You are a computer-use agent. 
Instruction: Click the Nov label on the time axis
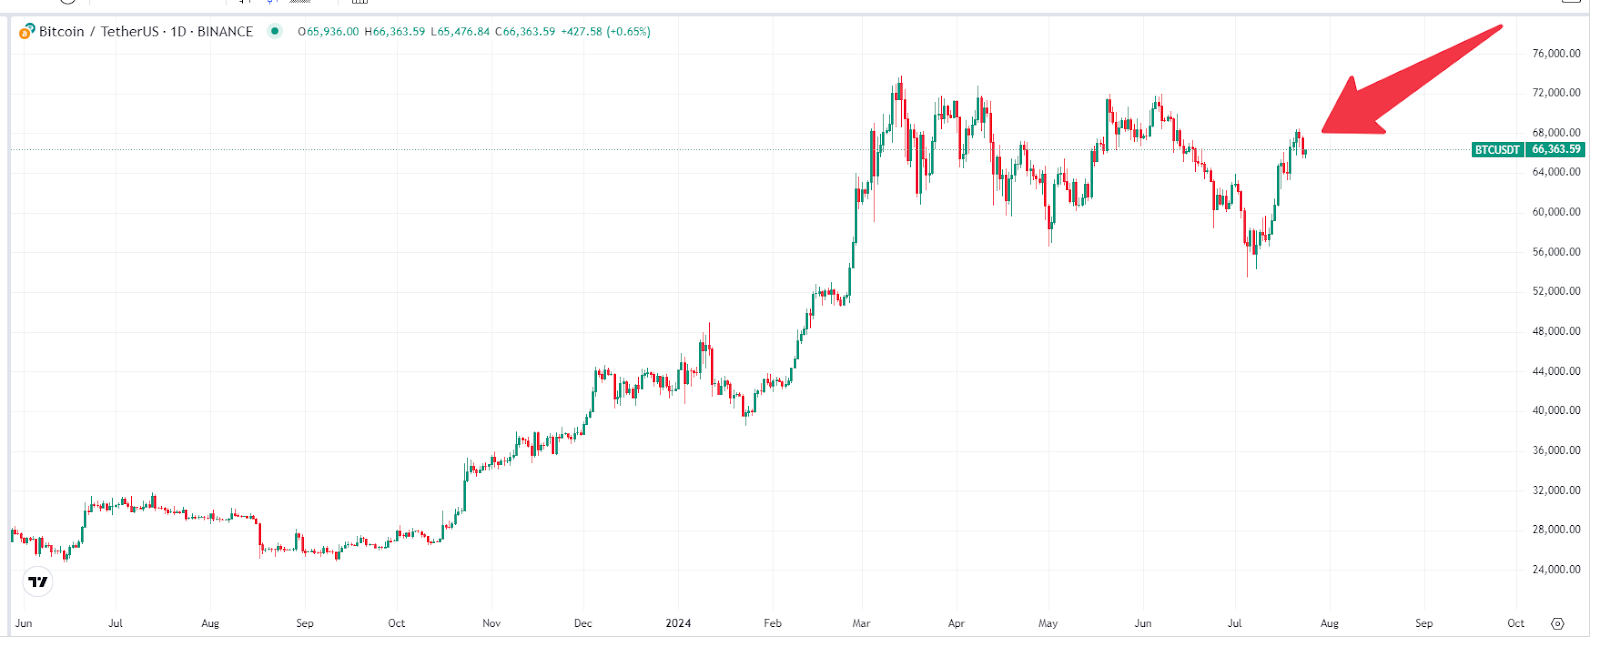491,623
